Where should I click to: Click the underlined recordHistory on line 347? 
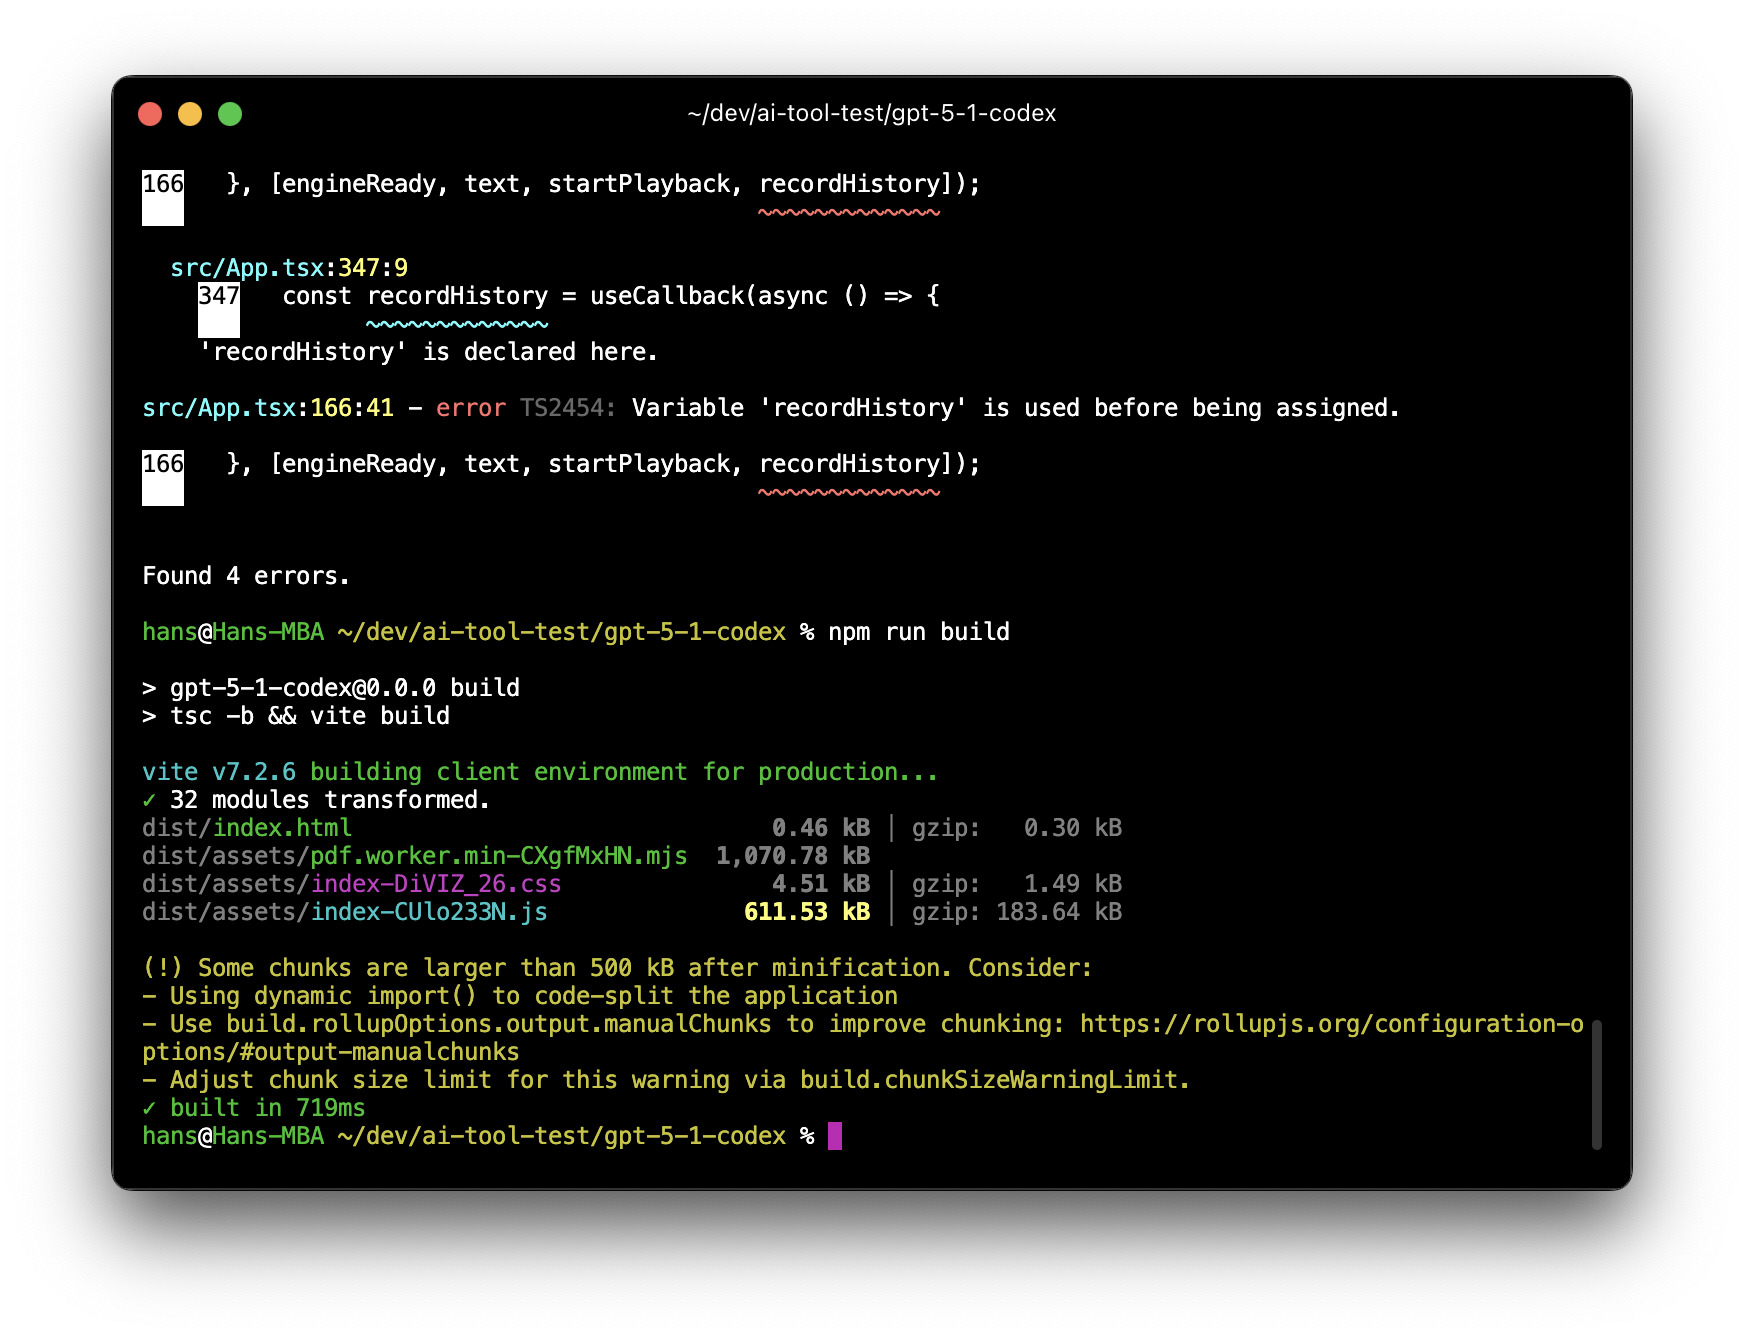[x=457, y=297]
